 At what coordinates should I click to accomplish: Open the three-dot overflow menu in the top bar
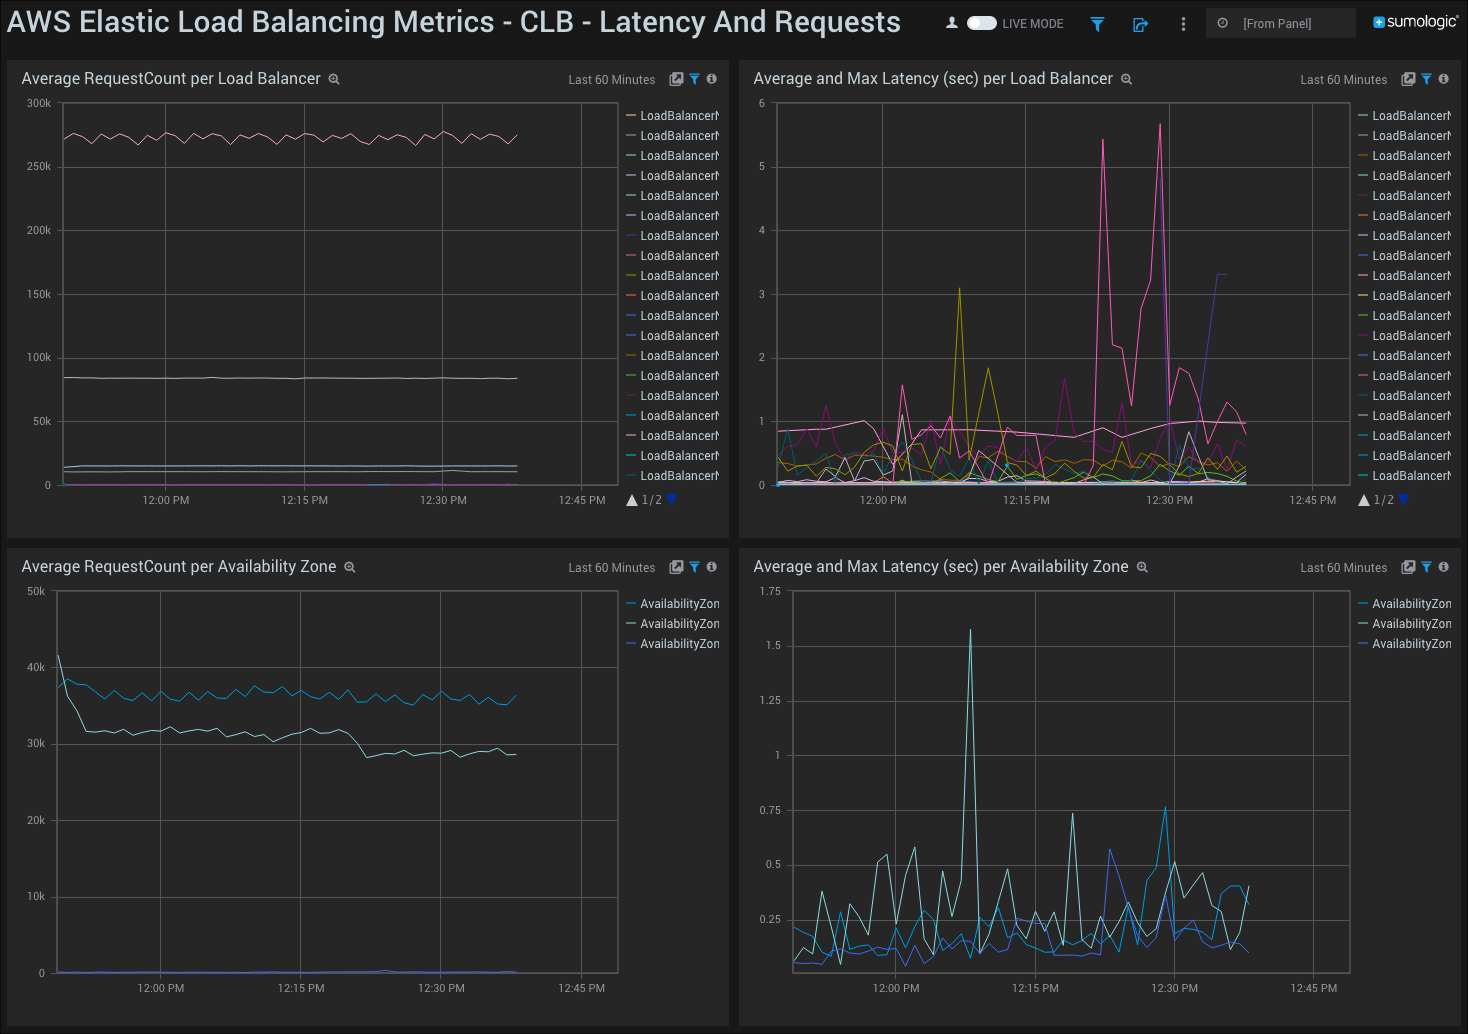1183,23
